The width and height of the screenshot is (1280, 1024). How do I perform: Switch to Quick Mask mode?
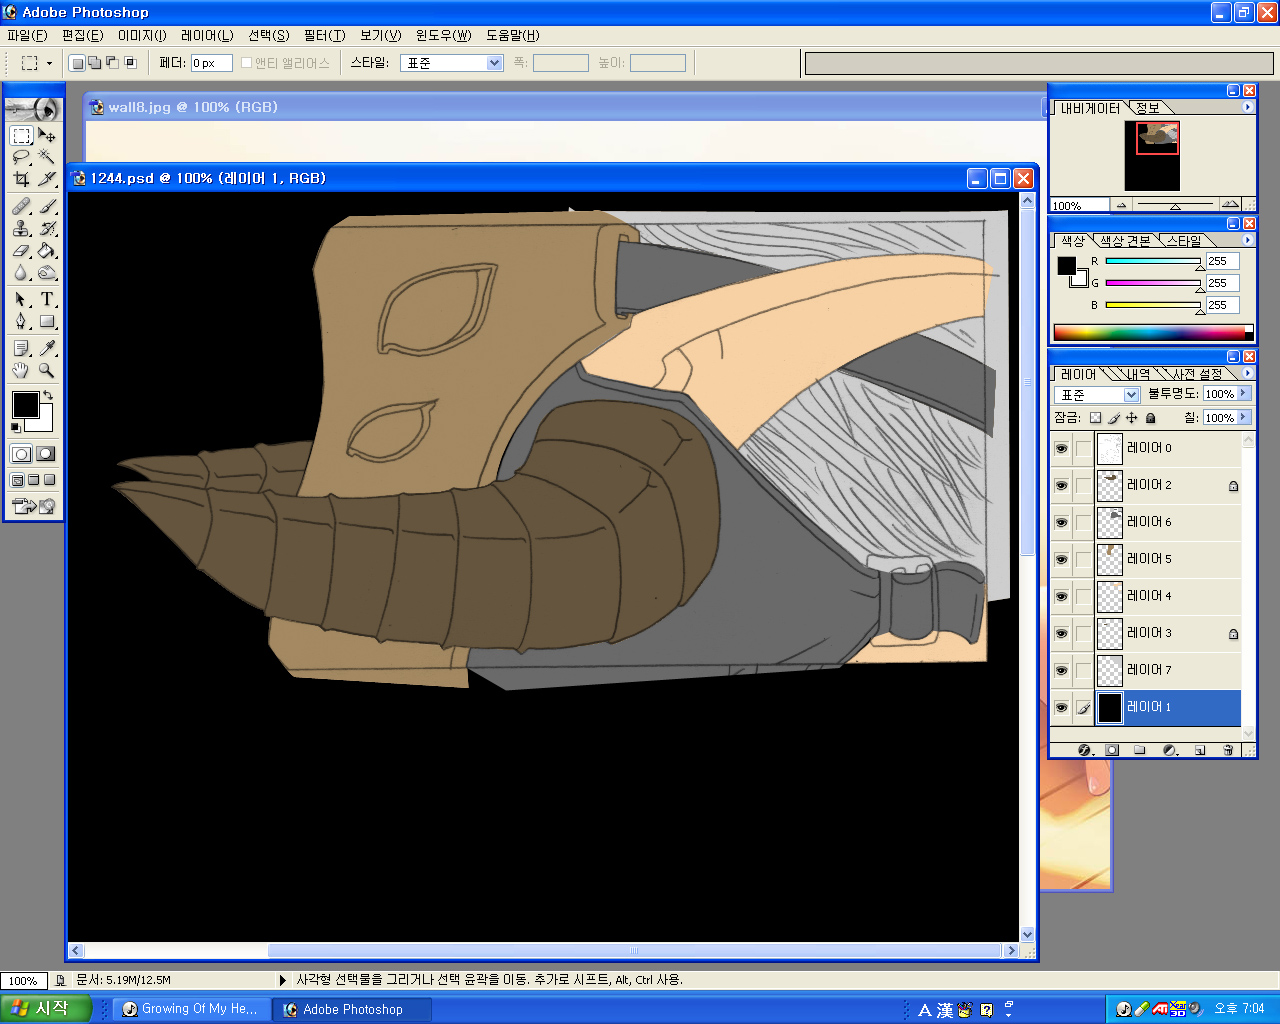tap(46, 454)
